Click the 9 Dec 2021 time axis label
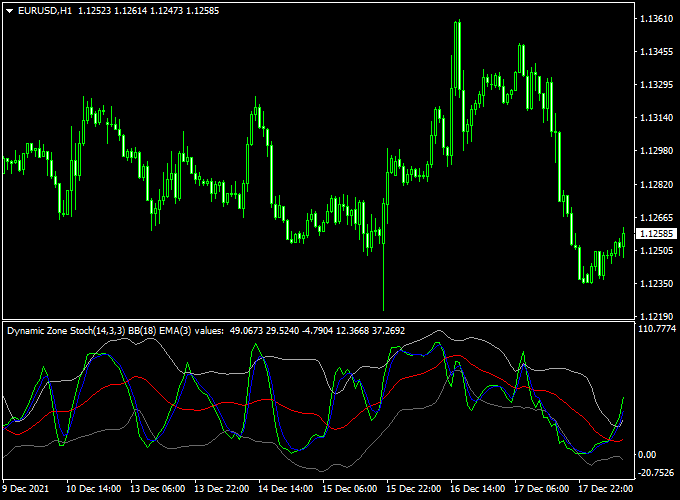This screenshot has height=500, width=680. click(x=26, y=489)
